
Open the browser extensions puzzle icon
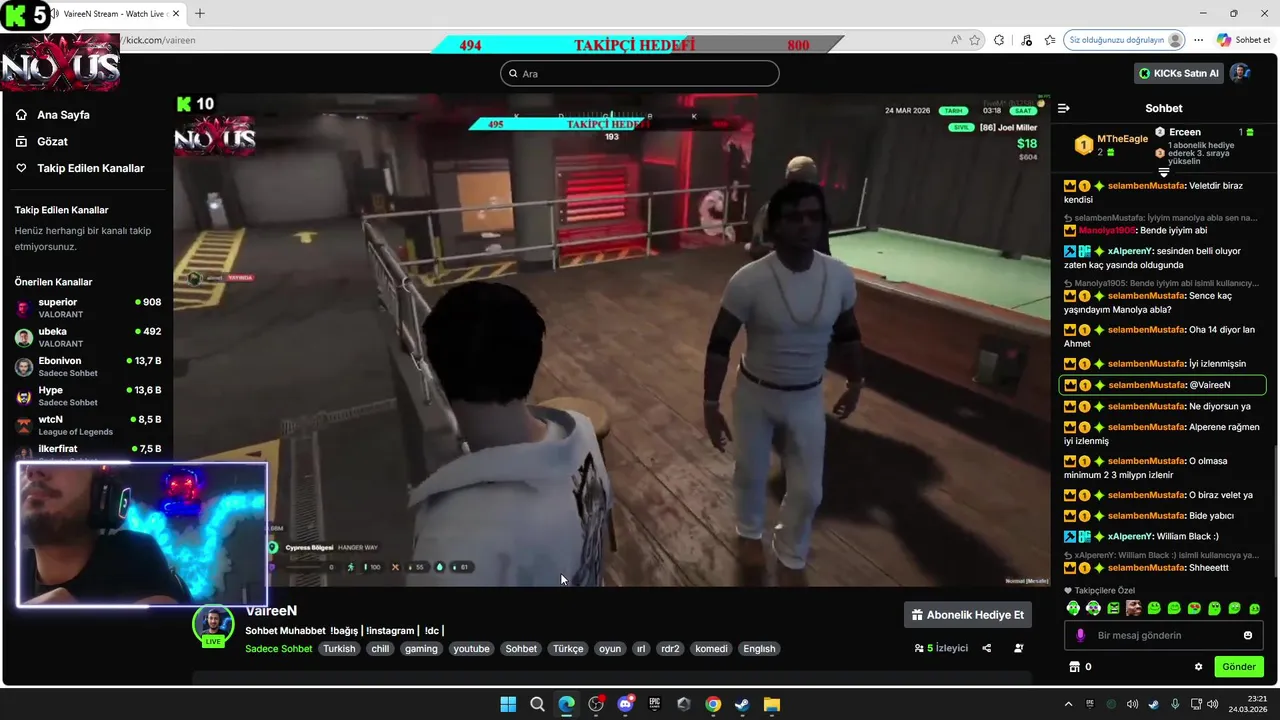[x=998, y=40]
